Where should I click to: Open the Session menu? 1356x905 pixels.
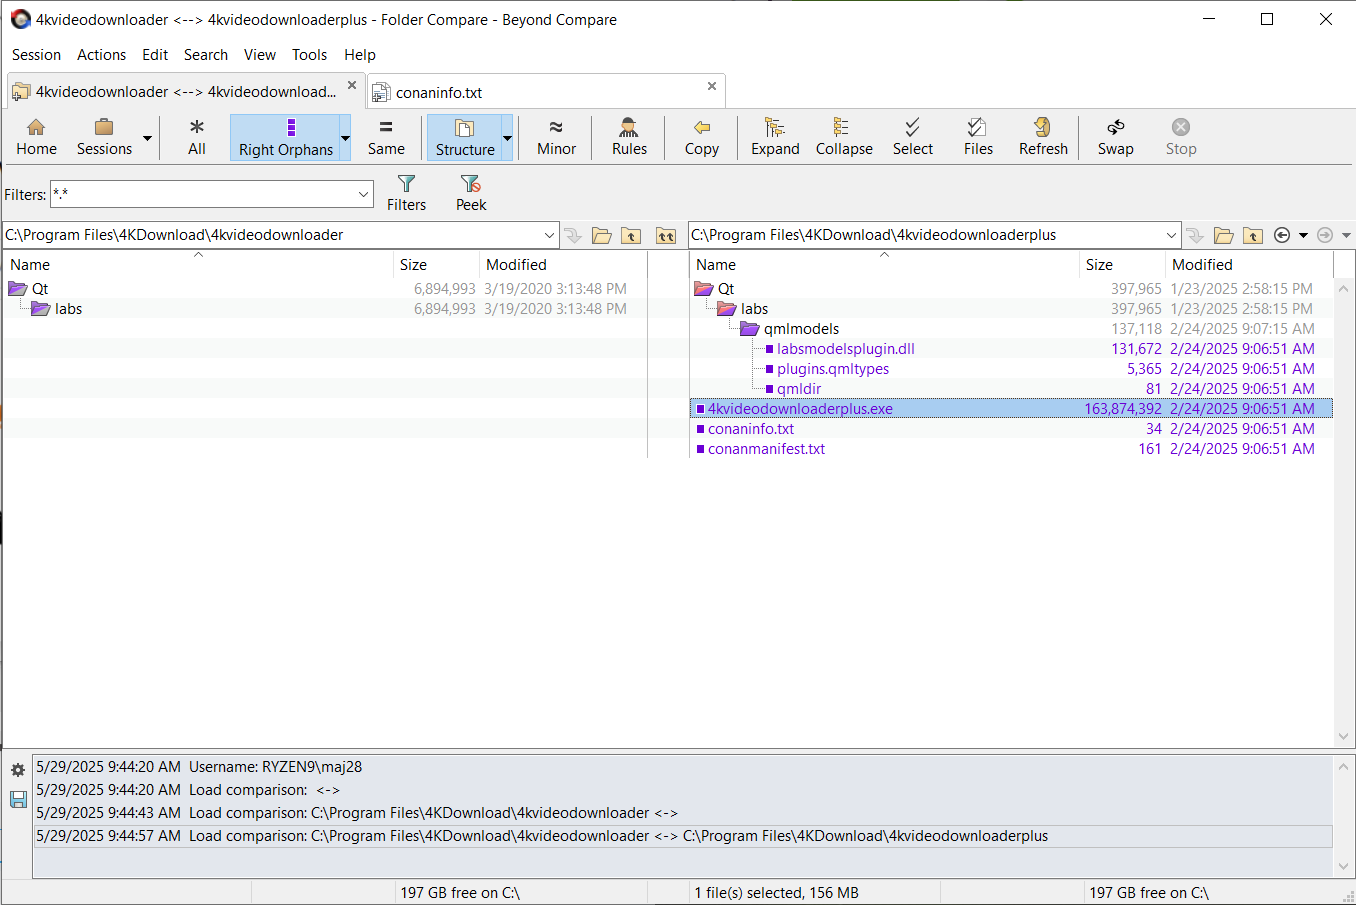coord(36,55)
